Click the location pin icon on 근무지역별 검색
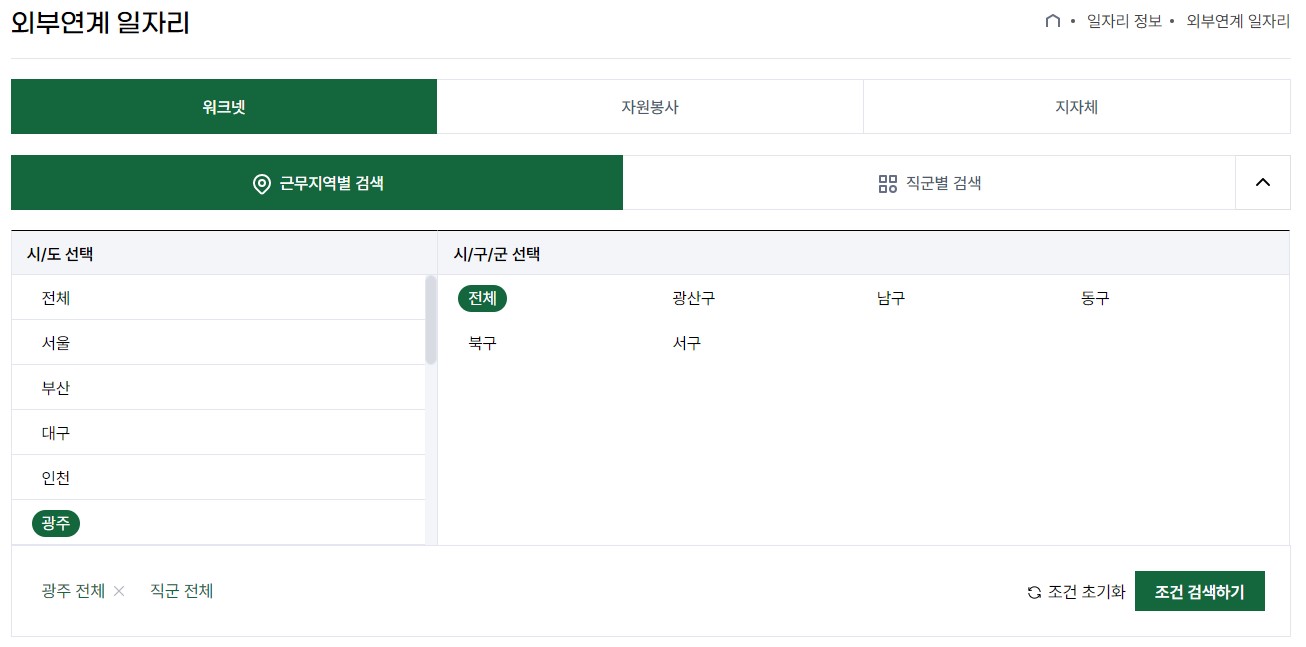Screen dimensions: 1306x647 coord(260,182)
